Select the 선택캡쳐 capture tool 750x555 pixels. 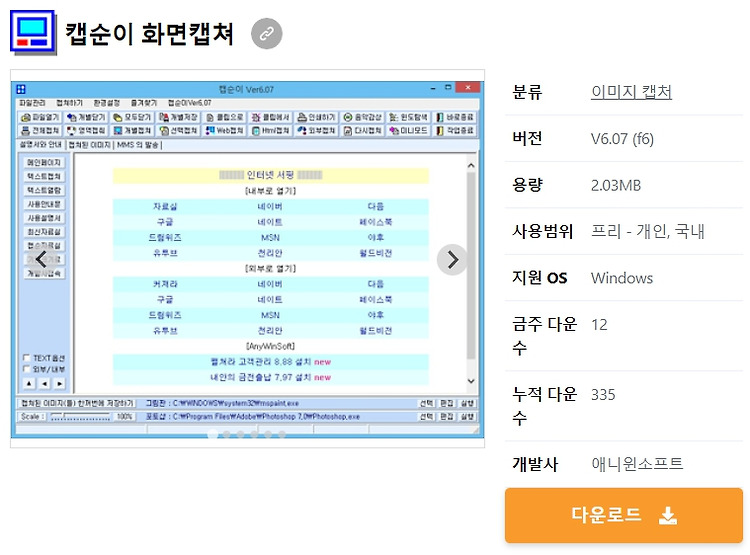(x=178, y=130)
